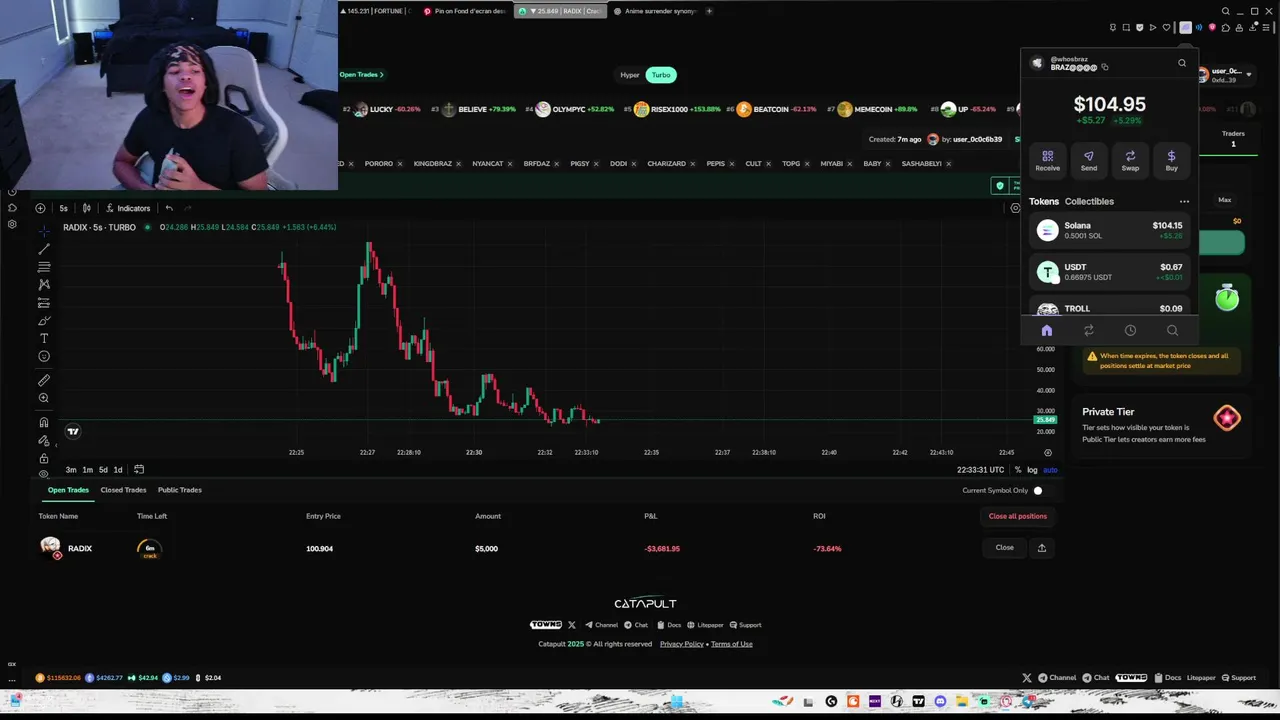Viewport: 1280px width, 720px height.
Task: Toggle lock all drawings
Action: pos(44,458)
